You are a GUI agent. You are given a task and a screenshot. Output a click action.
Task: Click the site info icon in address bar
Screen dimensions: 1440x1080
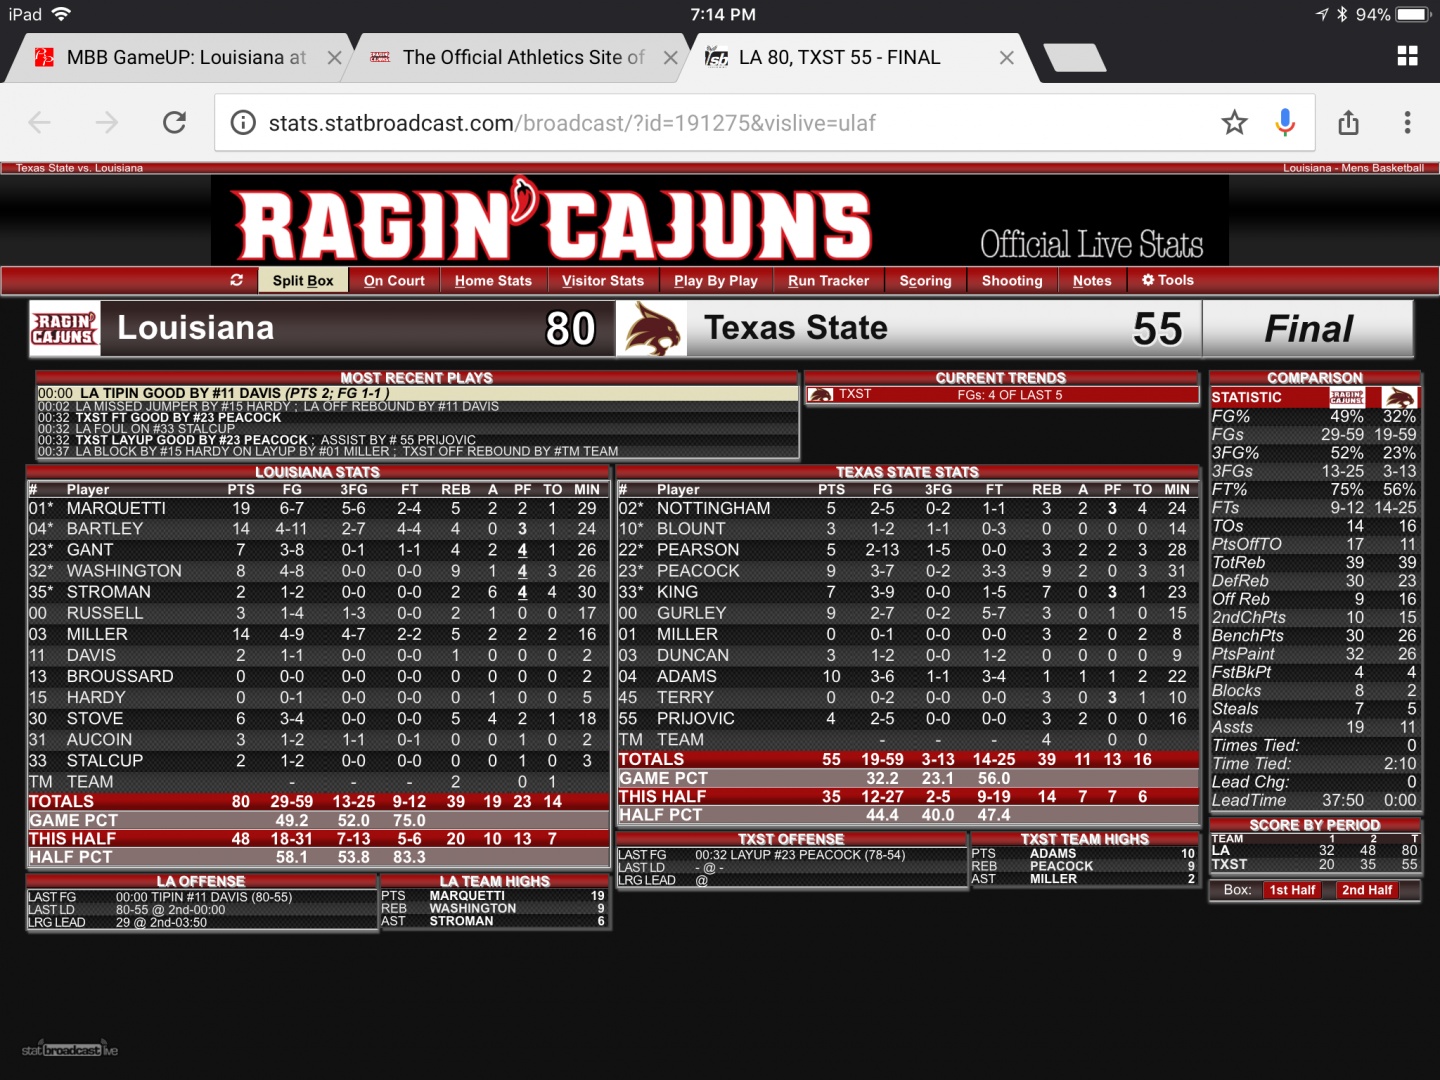pyautogui.click(x=243, y=123)
